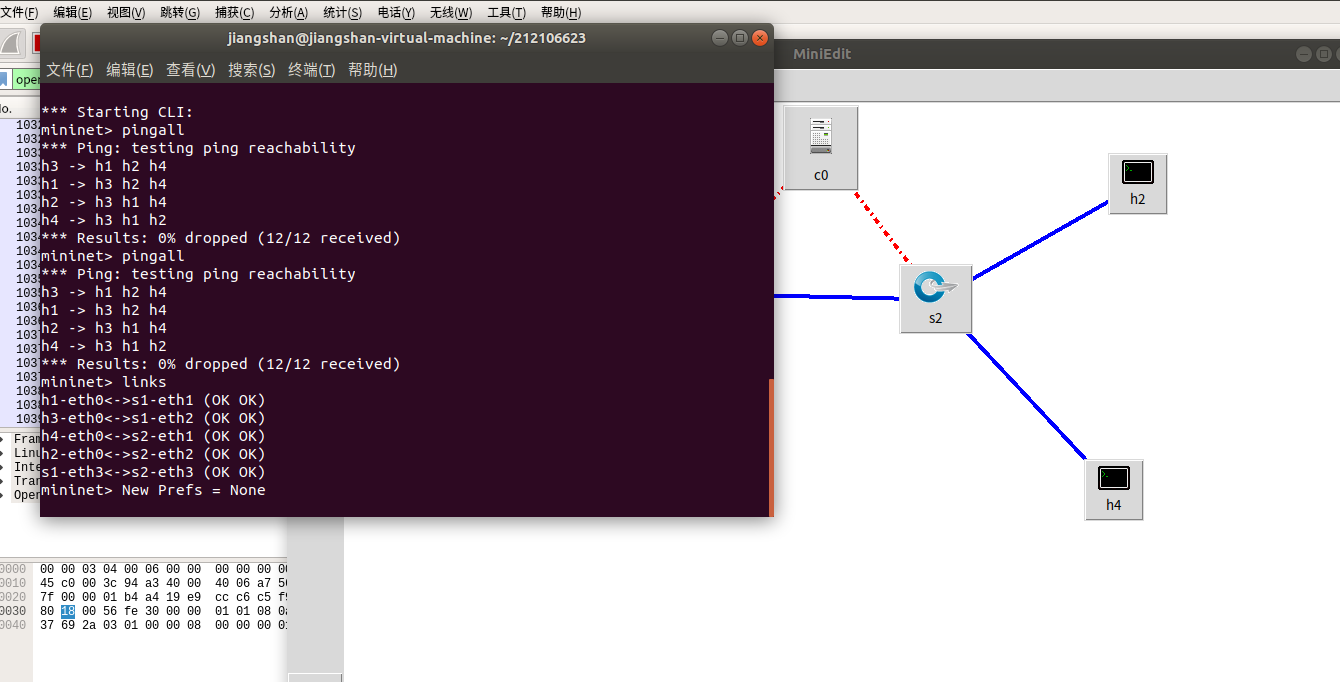Screen dimensions: 1340x682
Task: Click the terminal window title bar
Action: point(406,38)
